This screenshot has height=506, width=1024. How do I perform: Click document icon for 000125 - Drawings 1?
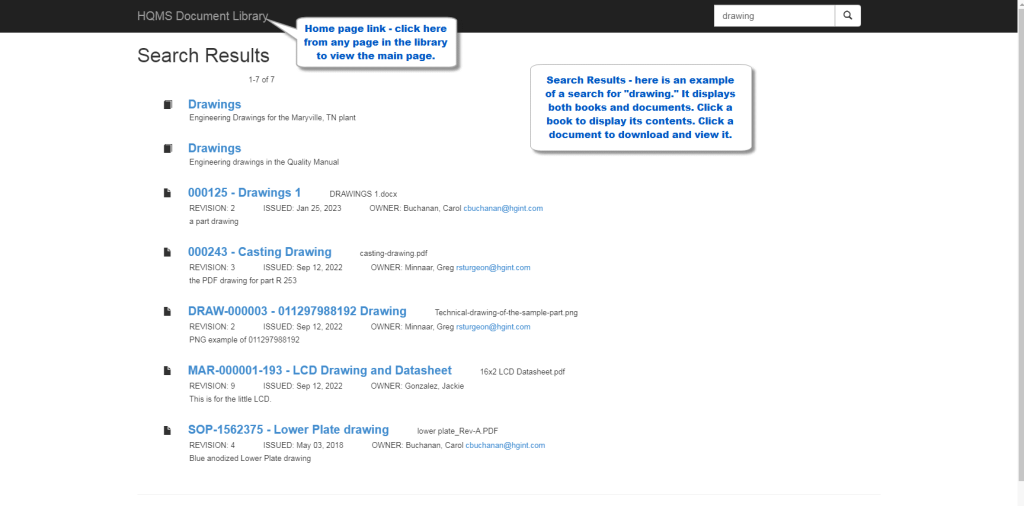pyautogui.click(x=167, y=193)
